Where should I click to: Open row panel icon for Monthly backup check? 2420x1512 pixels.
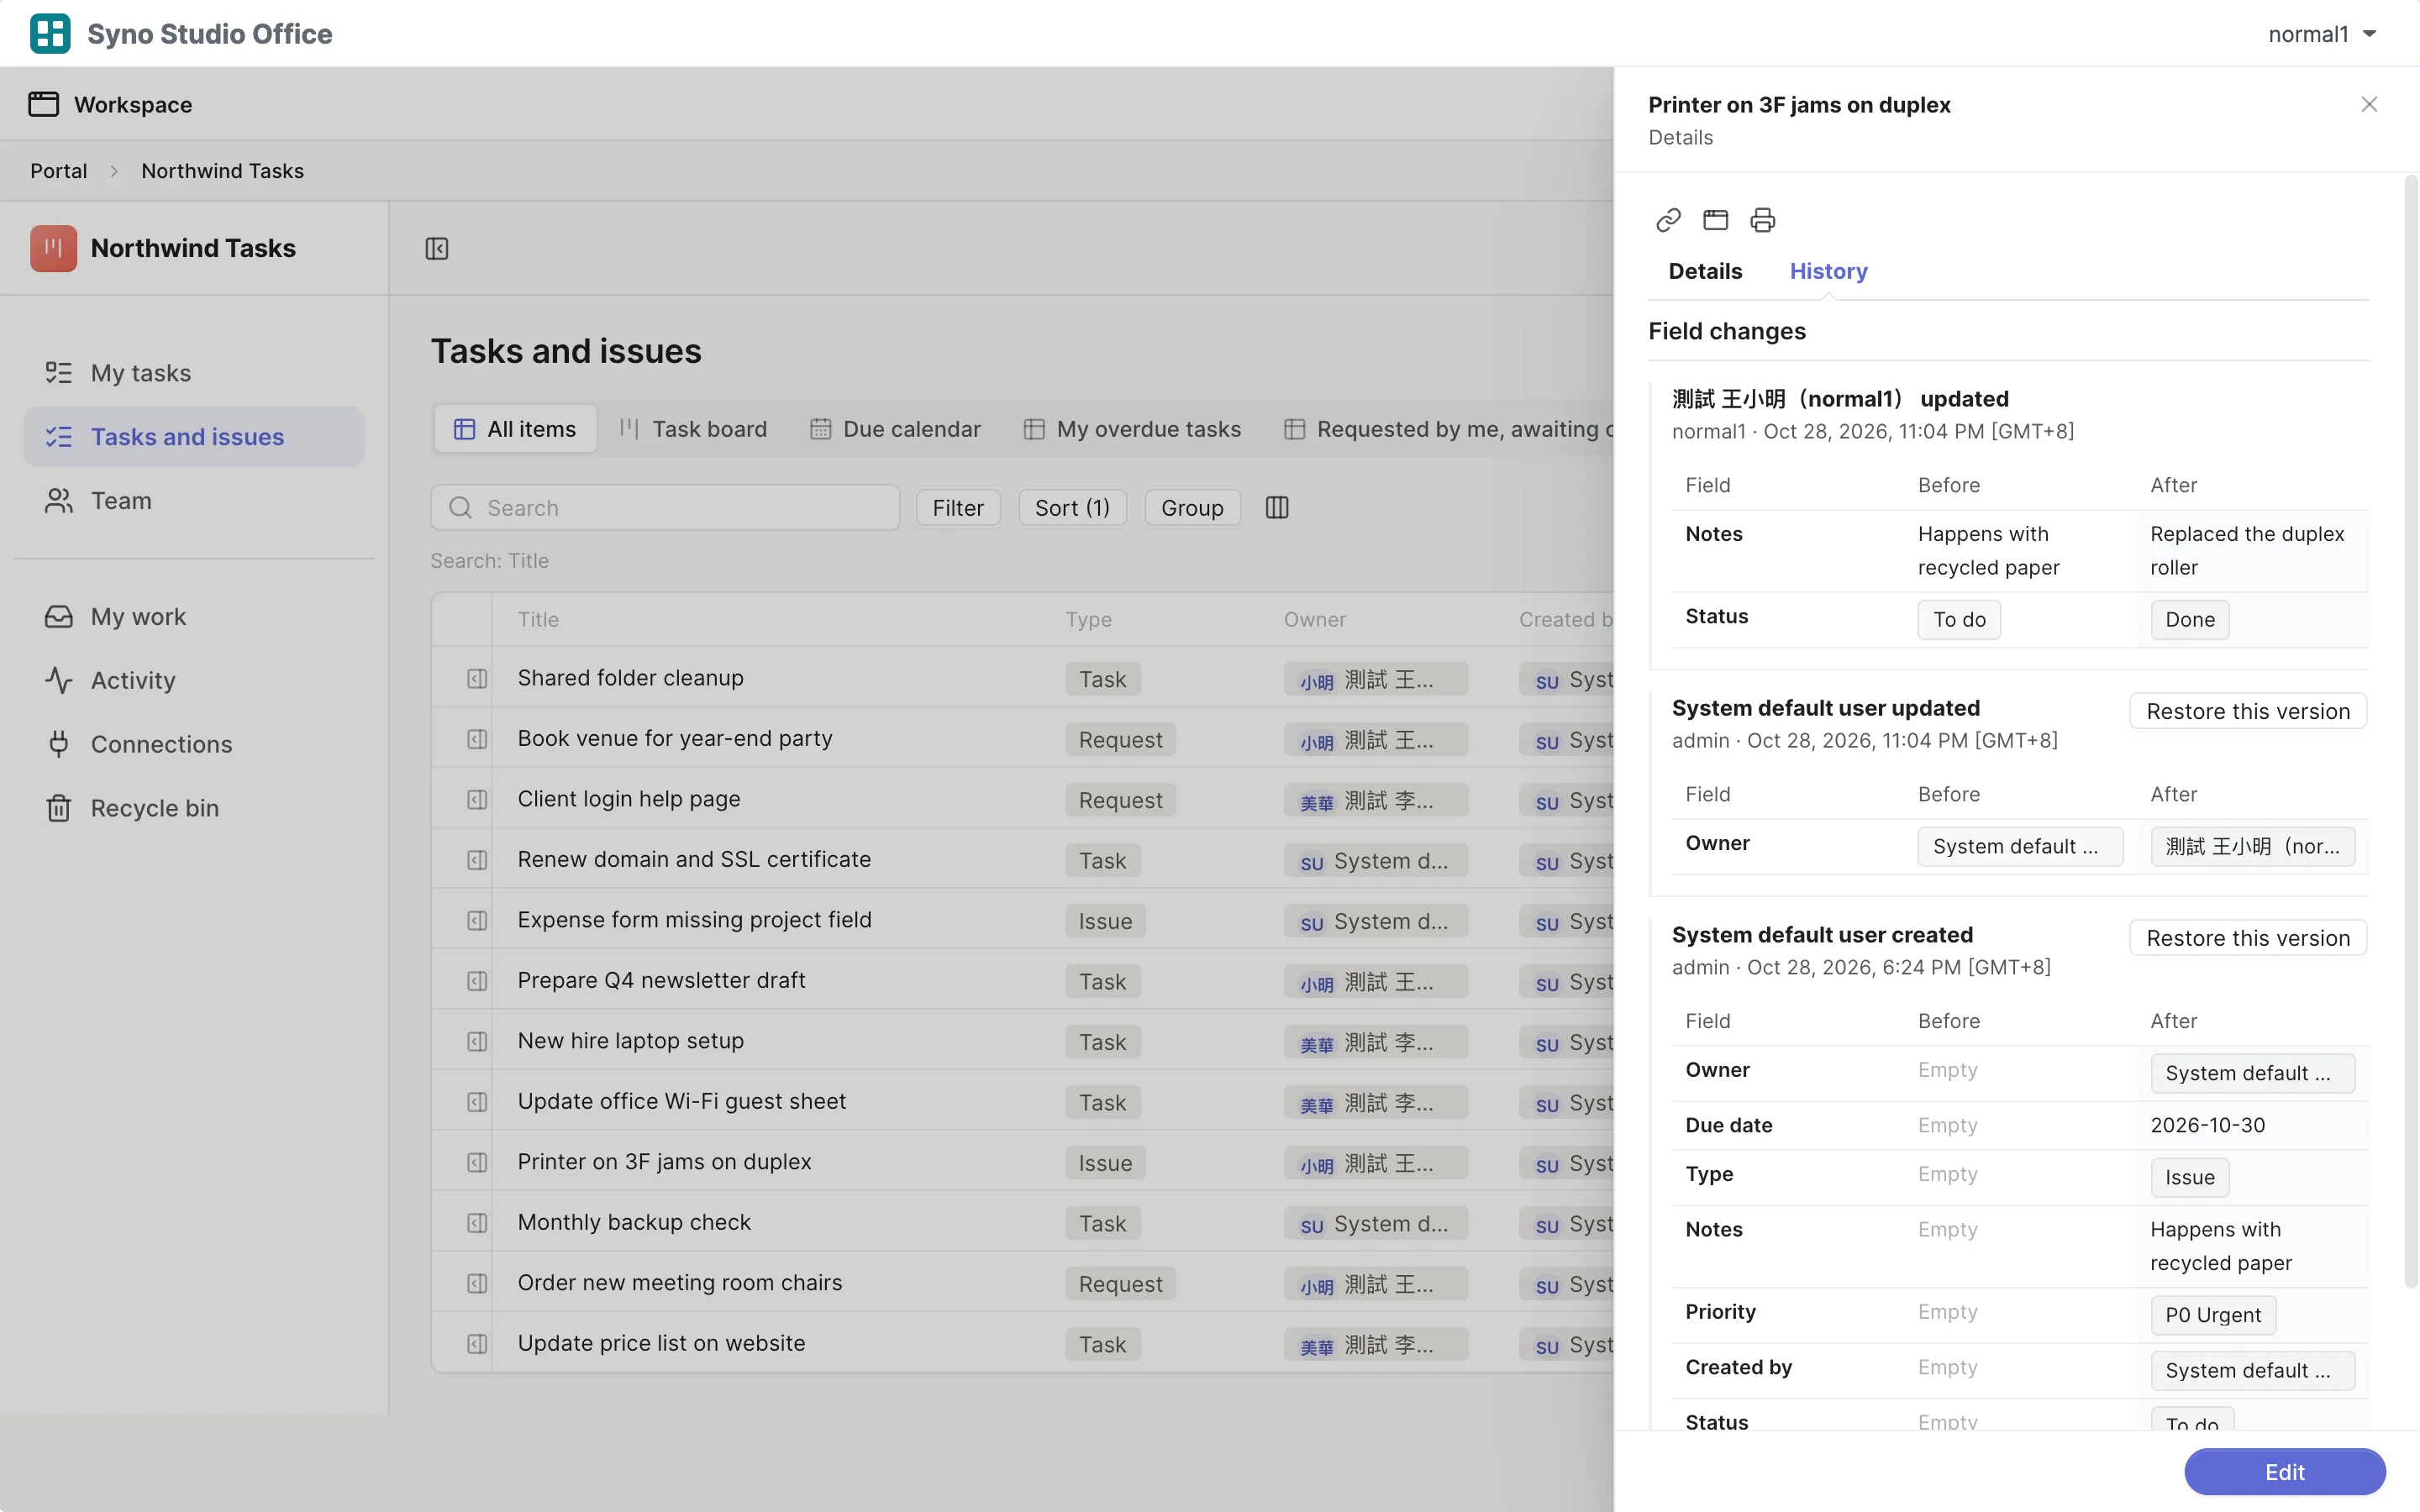click(x=477, y=1223)
